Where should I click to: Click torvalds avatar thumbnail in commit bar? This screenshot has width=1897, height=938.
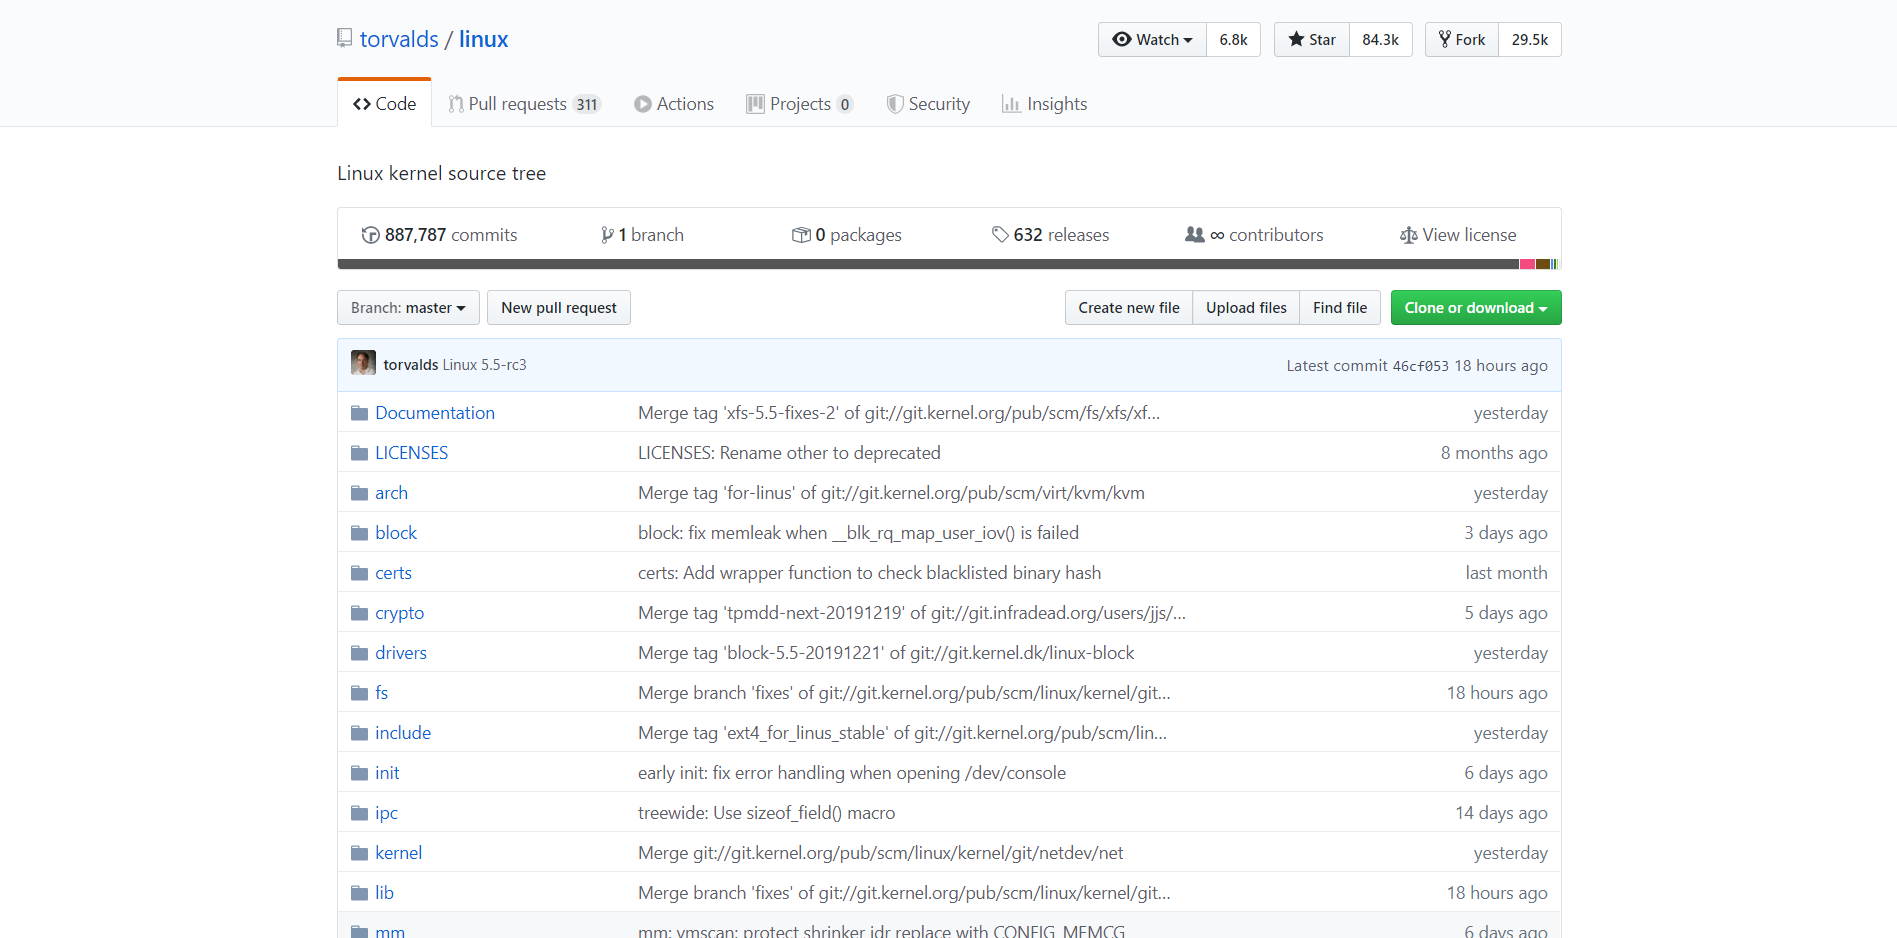click(363, 363)
